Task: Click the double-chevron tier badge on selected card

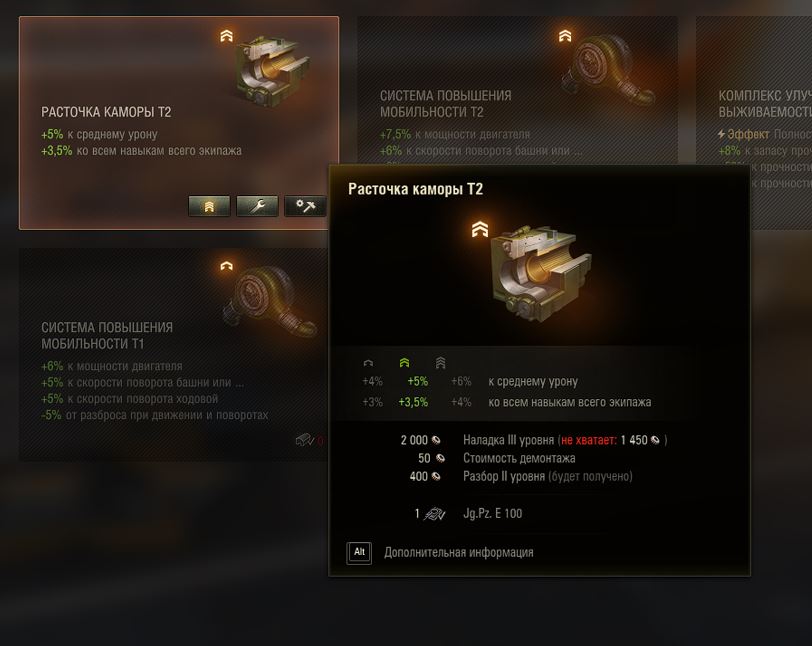Action: (x=226, y=36)
